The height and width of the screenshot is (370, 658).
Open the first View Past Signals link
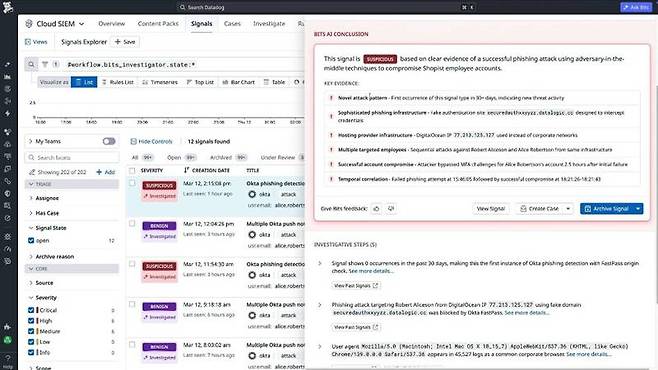click(x=356, y=286)
